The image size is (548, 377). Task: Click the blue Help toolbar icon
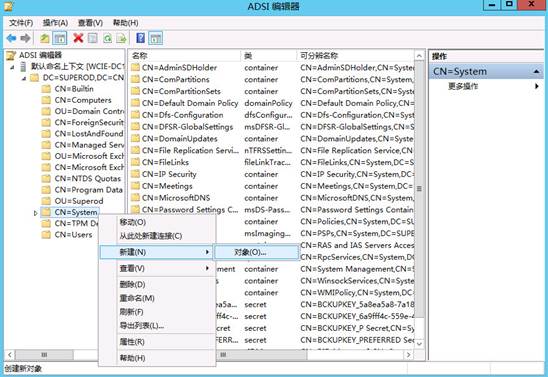(140, 38)
